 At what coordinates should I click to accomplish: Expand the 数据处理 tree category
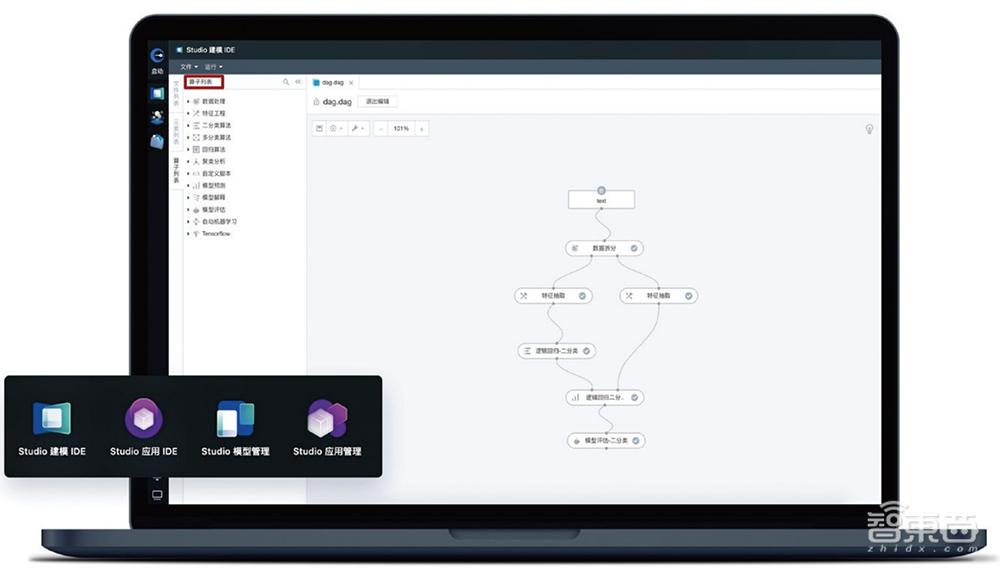tap(187, 101)
